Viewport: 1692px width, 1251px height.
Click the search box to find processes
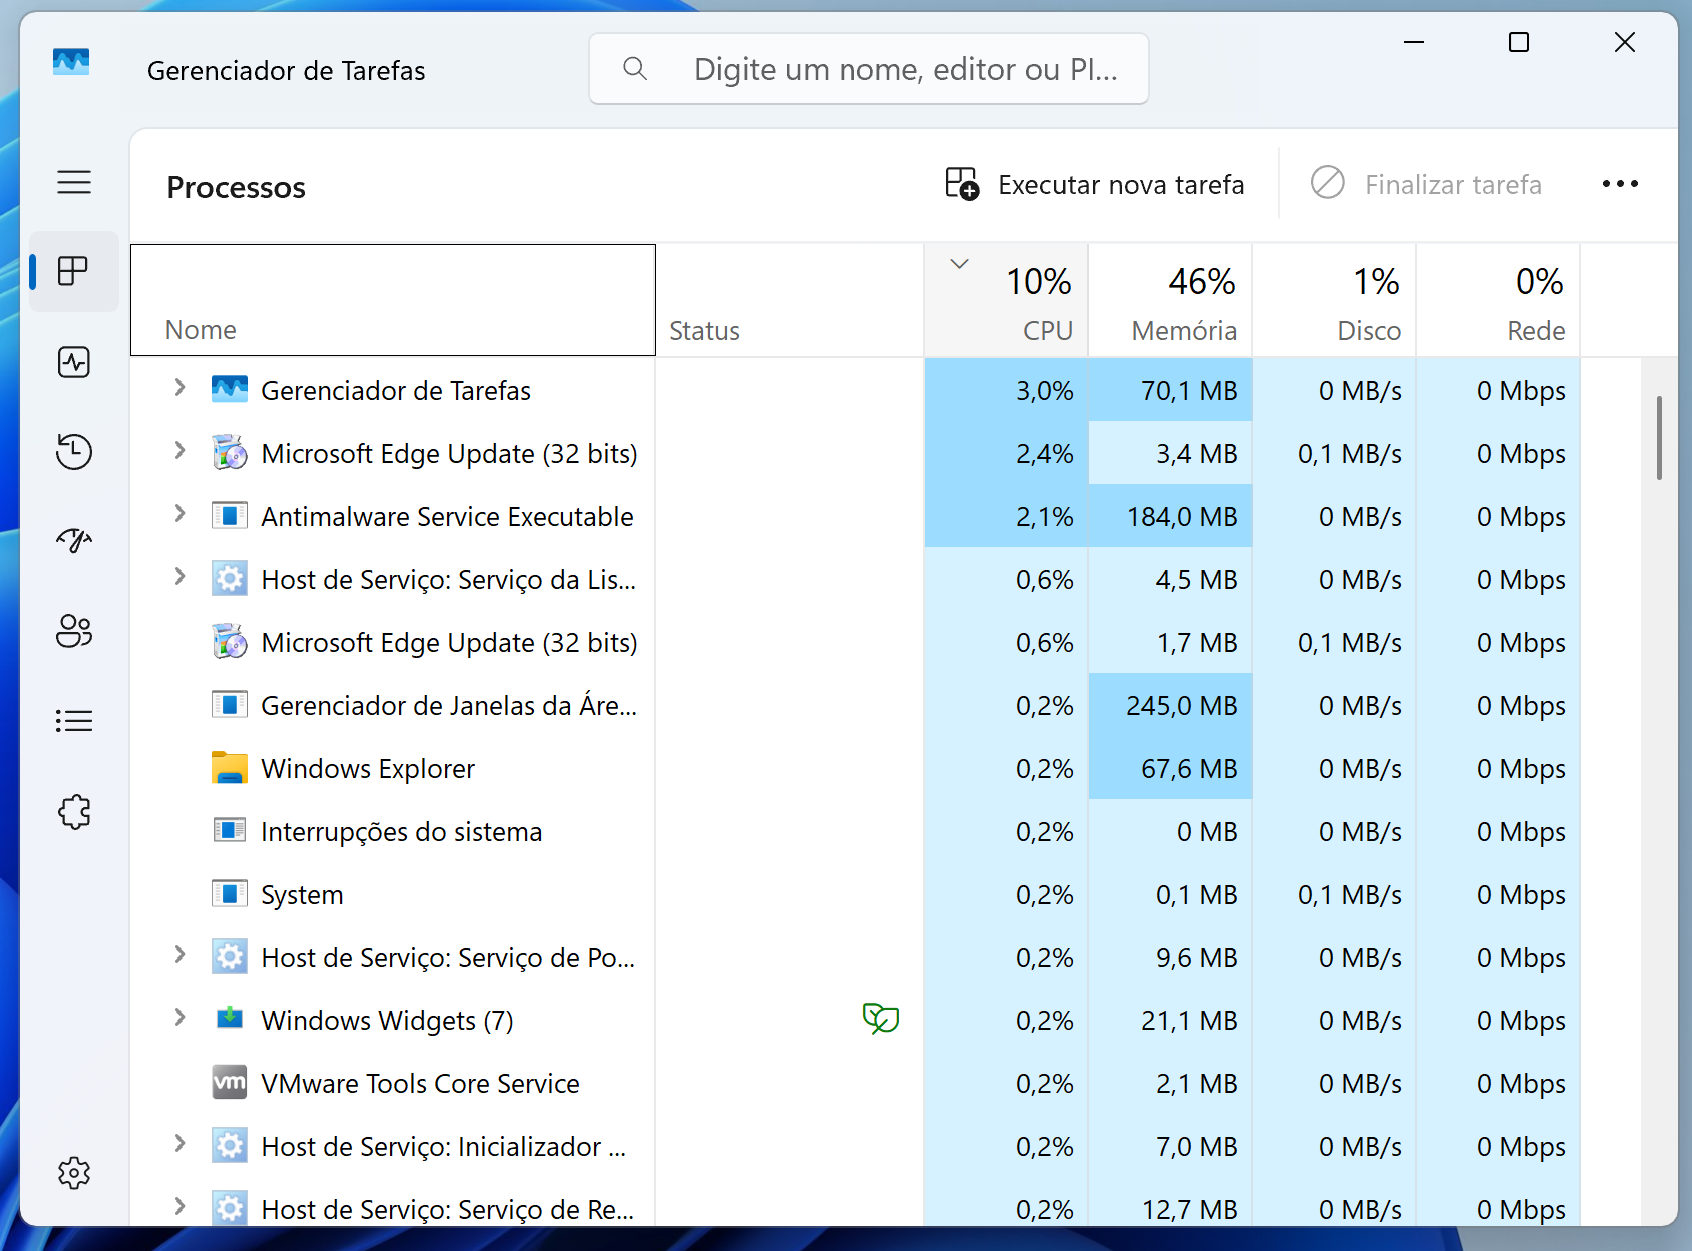pos(869,69)
